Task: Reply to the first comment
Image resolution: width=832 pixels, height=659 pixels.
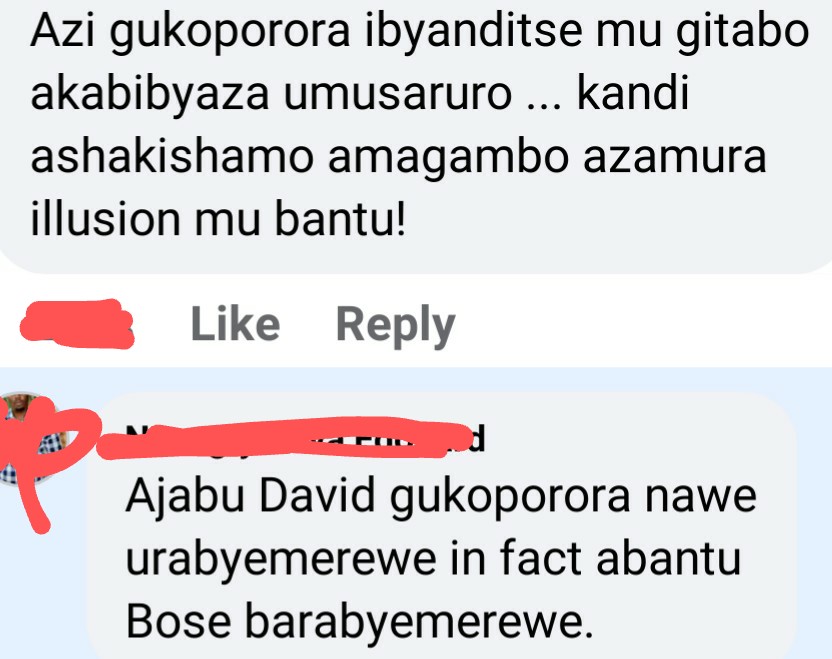Action: pos(396,326)
